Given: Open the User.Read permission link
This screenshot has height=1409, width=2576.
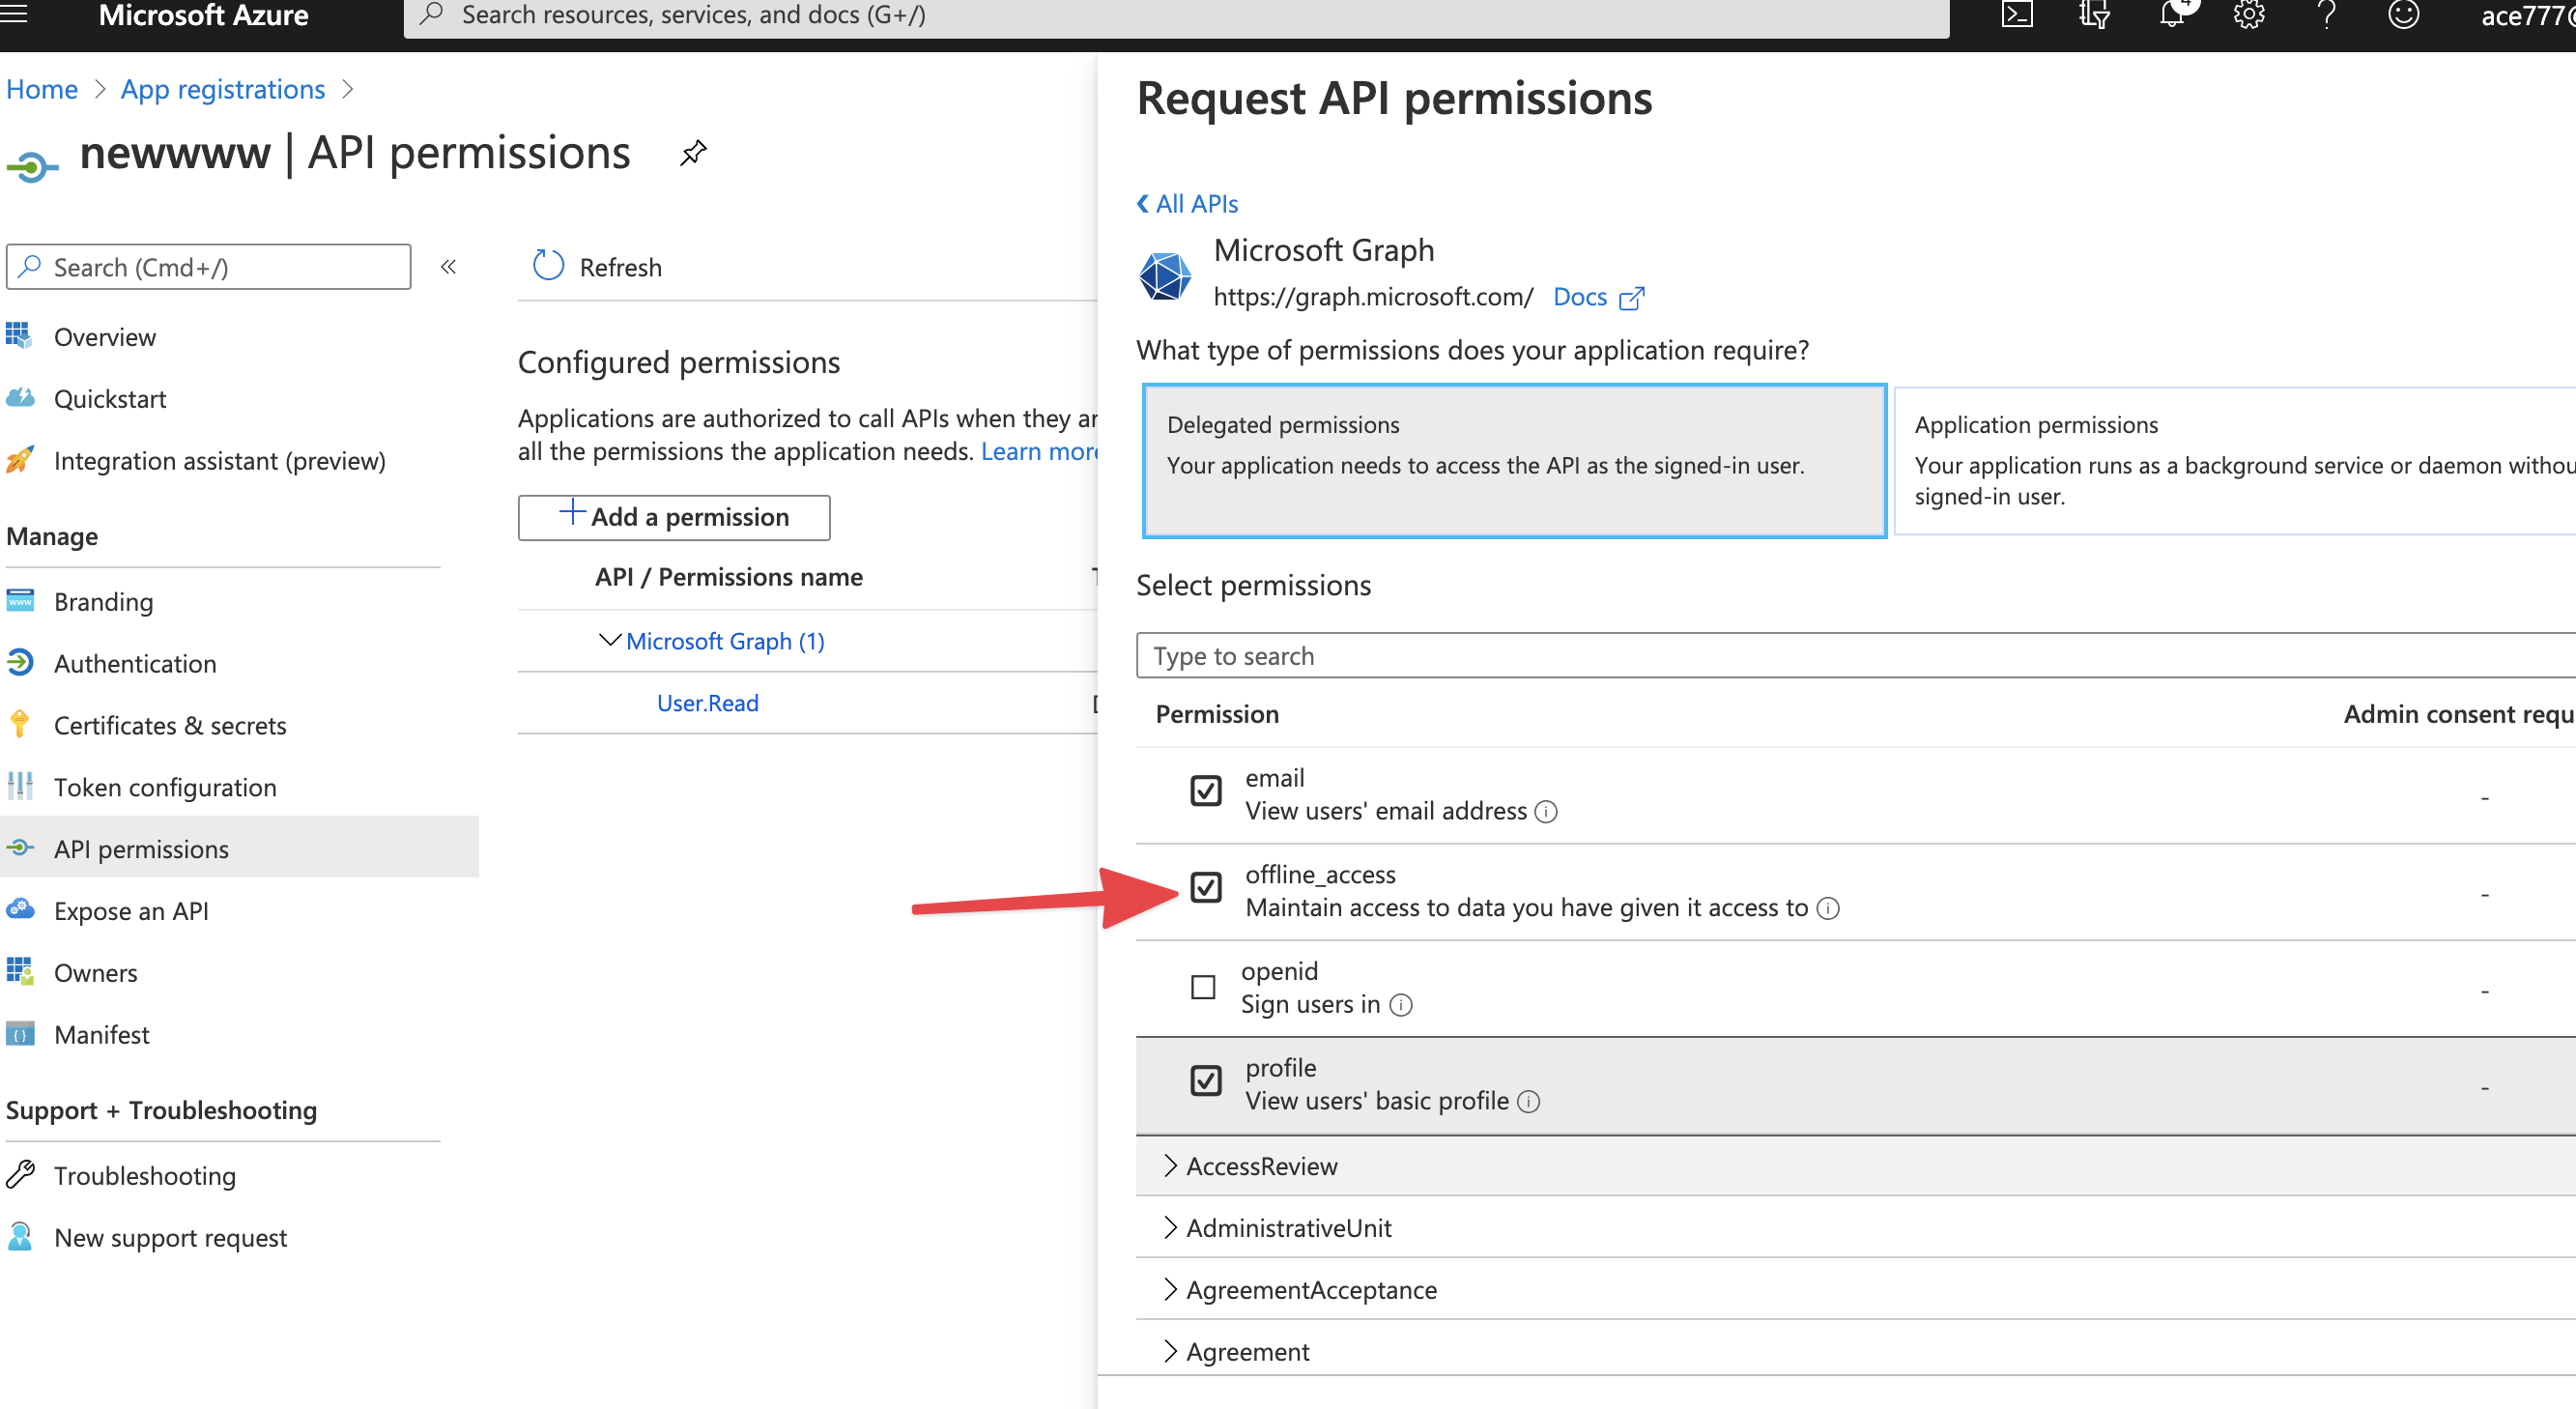Looking at the screenshot, I should coord(707,703).
